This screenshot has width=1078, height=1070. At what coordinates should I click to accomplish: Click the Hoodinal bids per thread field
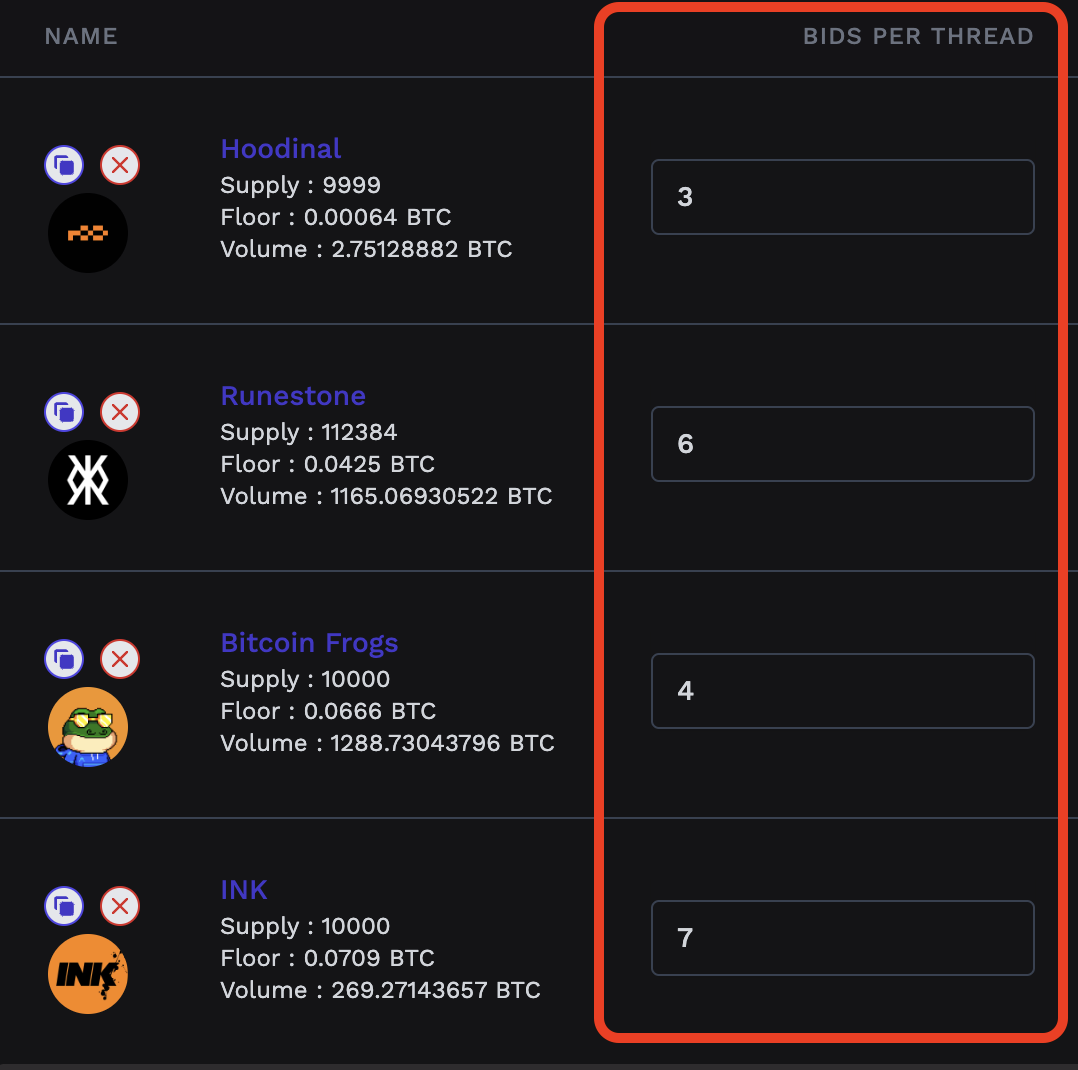click(x=842, y=197)
